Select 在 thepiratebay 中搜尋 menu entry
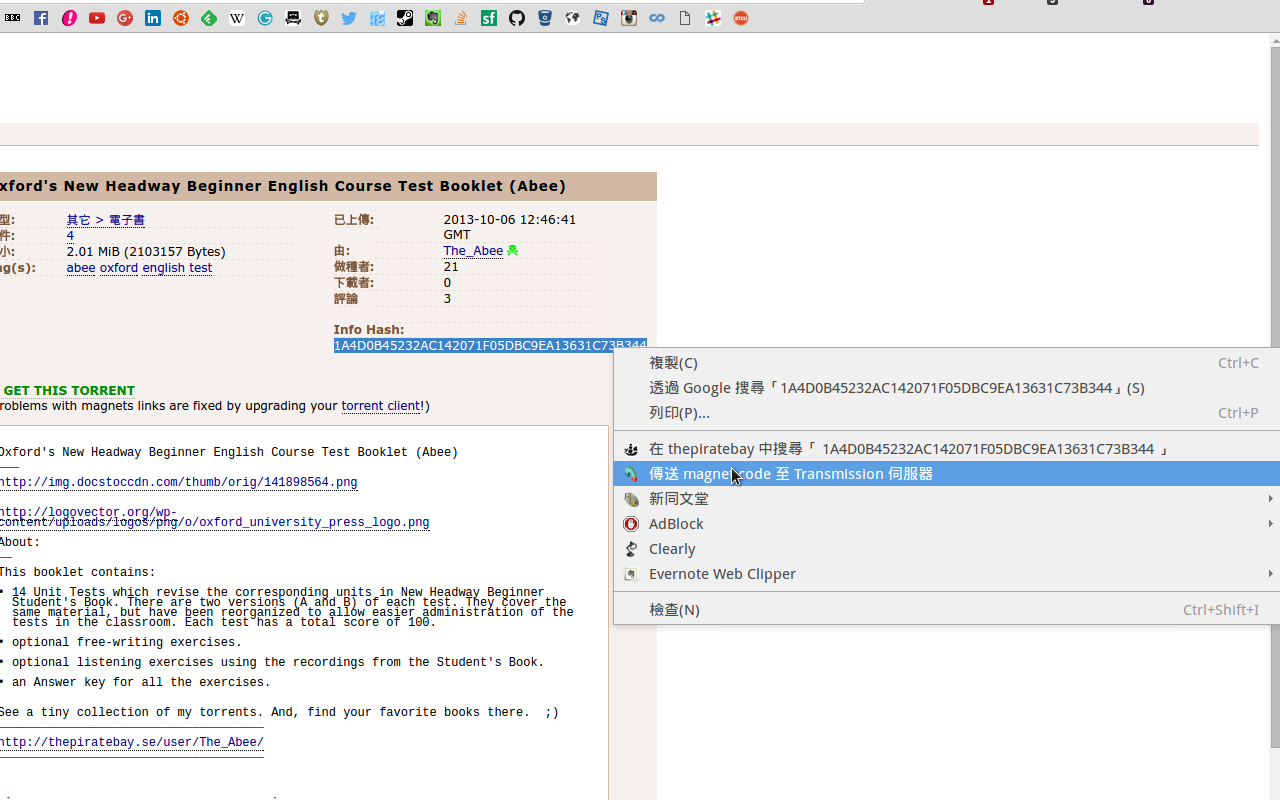 tap(946, 449)
